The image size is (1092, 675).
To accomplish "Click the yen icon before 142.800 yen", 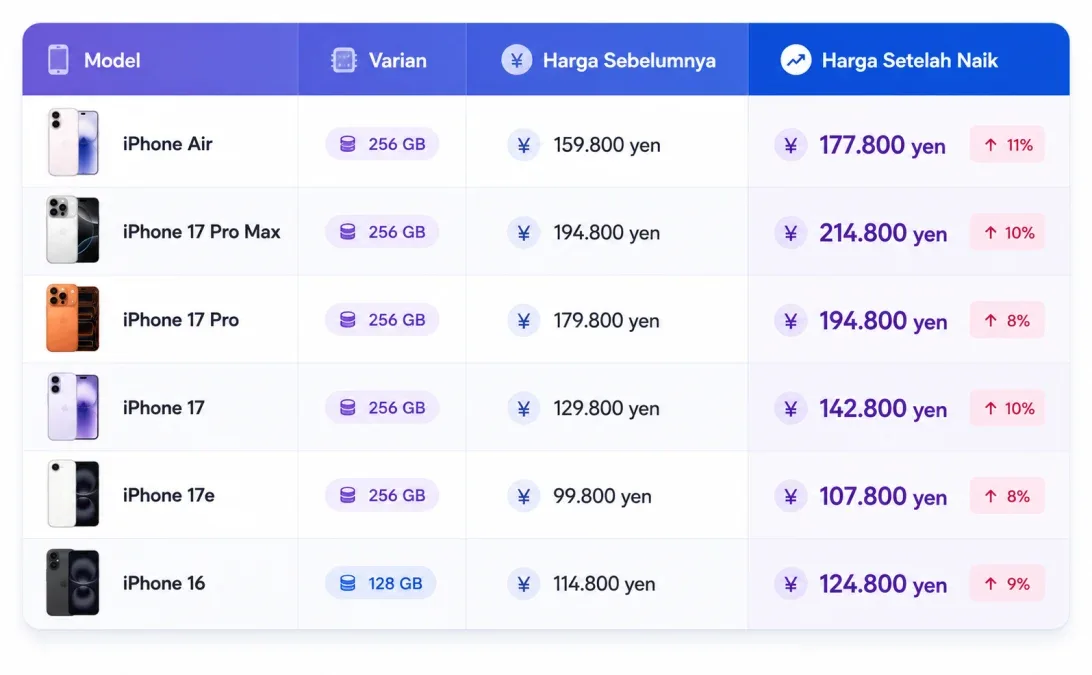I will (x=790, y=408).
